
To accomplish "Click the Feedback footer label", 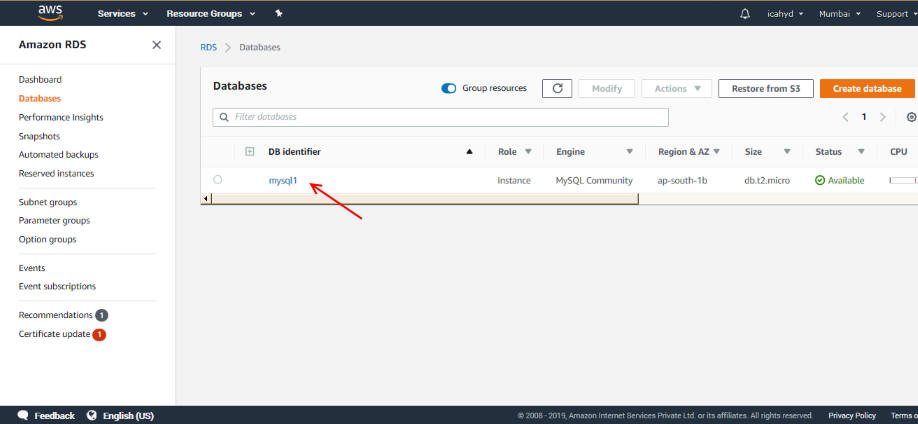I will tap(54, 415).
